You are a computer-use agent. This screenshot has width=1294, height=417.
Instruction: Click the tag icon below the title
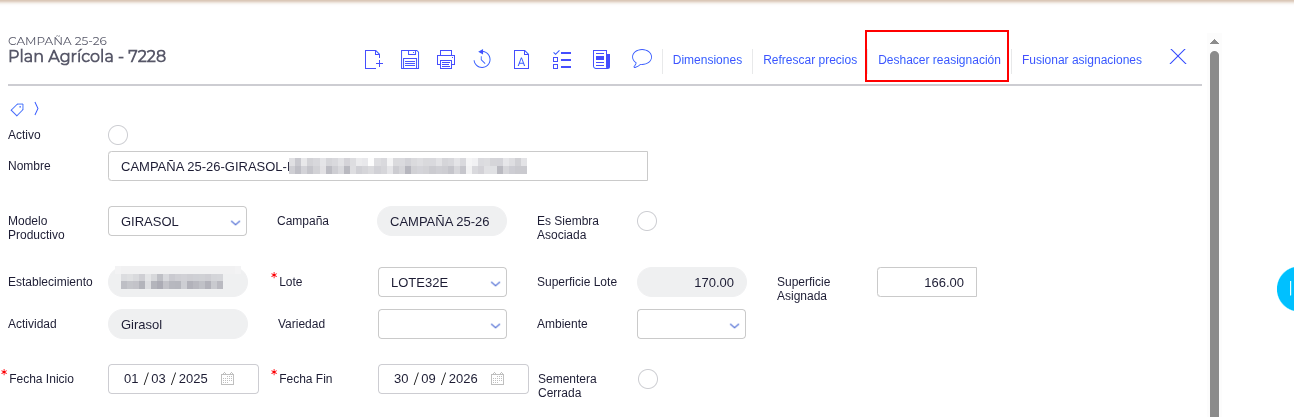coord(17,109)
